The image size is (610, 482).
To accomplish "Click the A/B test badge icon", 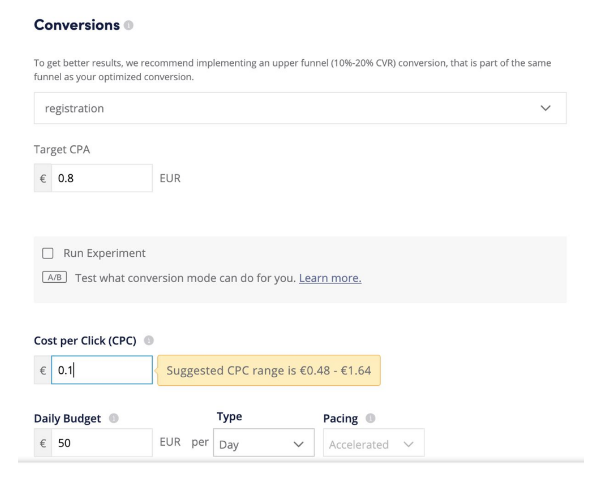I will pyautogui.click(x=54, y=277).
